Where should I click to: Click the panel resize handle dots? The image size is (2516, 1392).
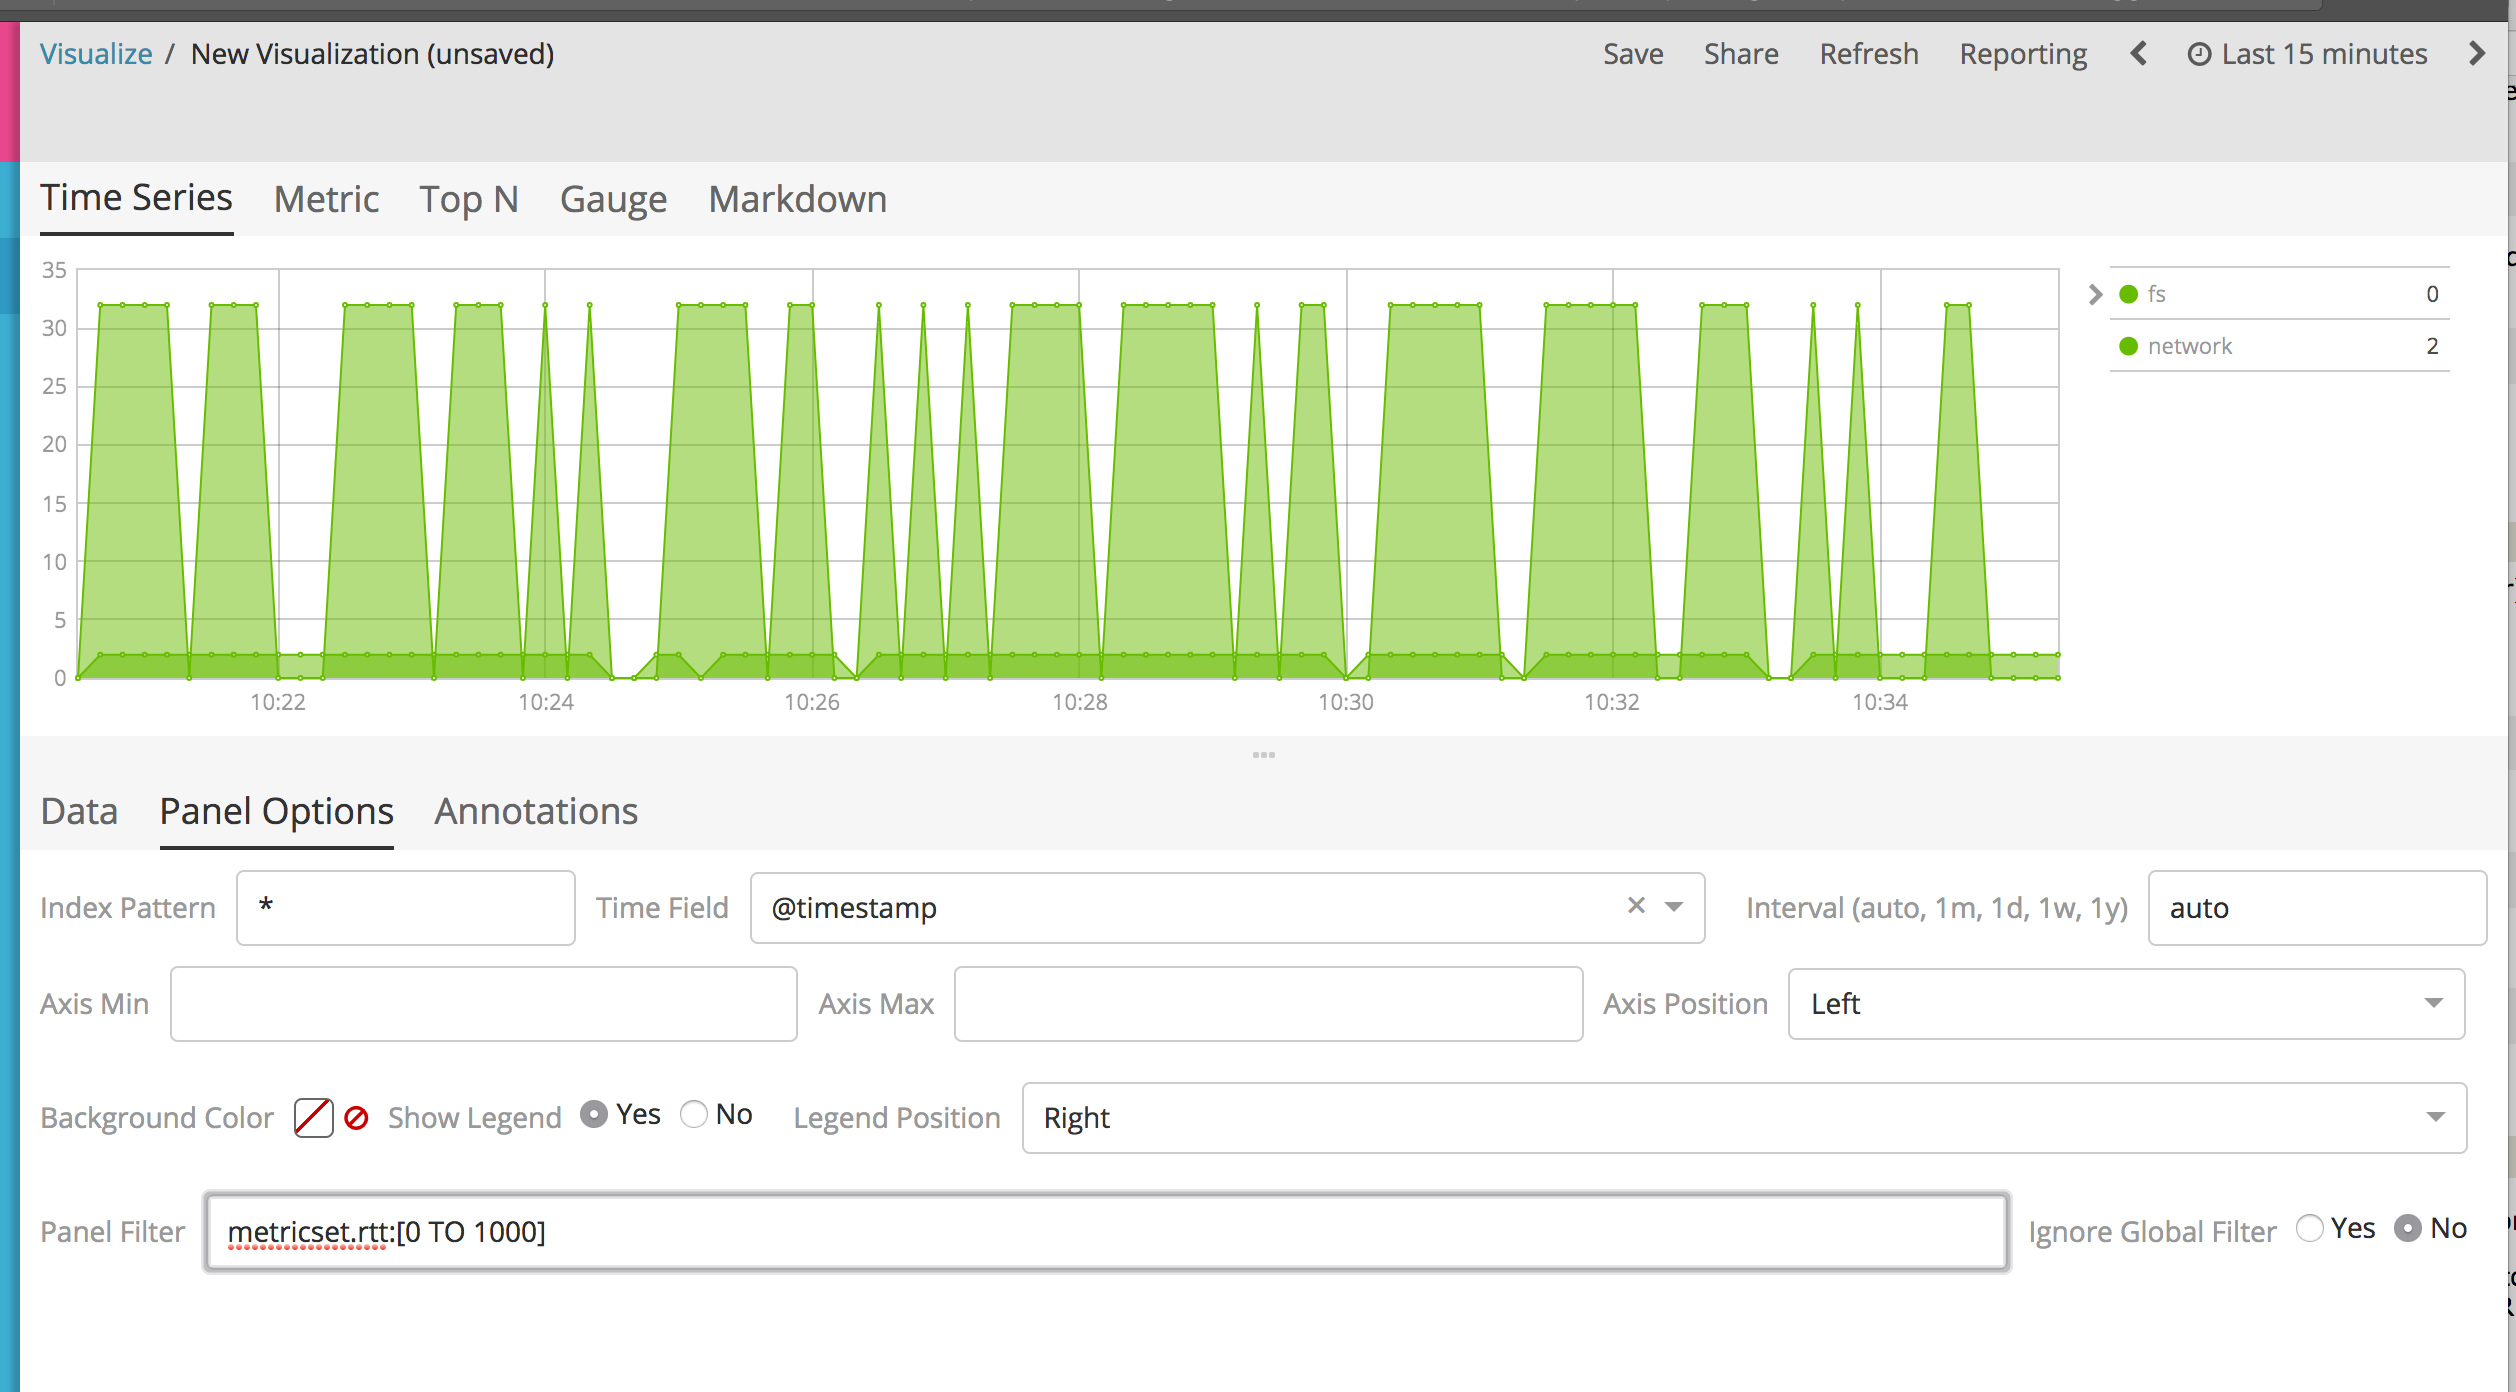point(1263,755)
